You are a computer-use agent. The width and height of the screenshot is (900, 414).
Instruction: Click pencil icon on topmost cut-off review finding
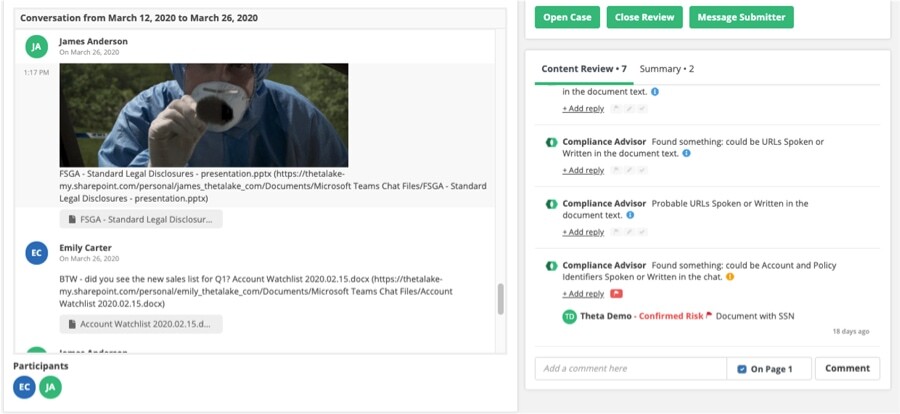pos(630,109)
